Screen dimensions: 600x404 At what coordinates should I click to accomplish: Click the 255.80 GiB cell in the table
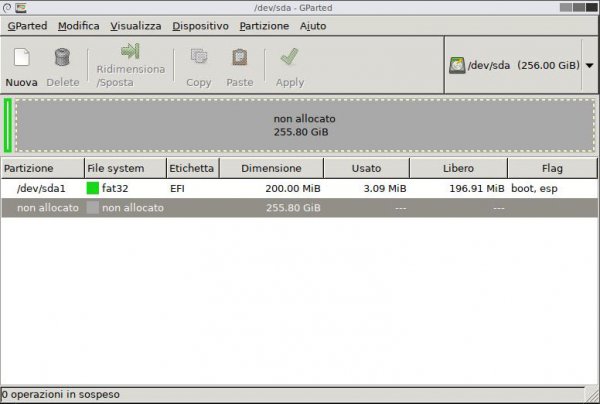(293, 208)
